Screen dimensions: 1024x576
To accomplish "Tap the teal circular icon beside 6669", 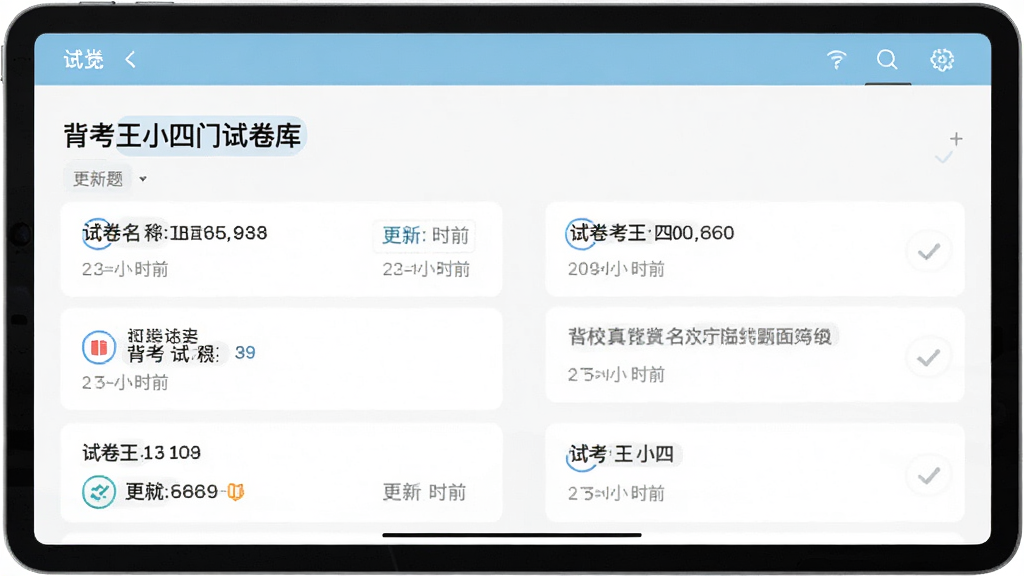I will pyautogui.click(x=99, y=492).
